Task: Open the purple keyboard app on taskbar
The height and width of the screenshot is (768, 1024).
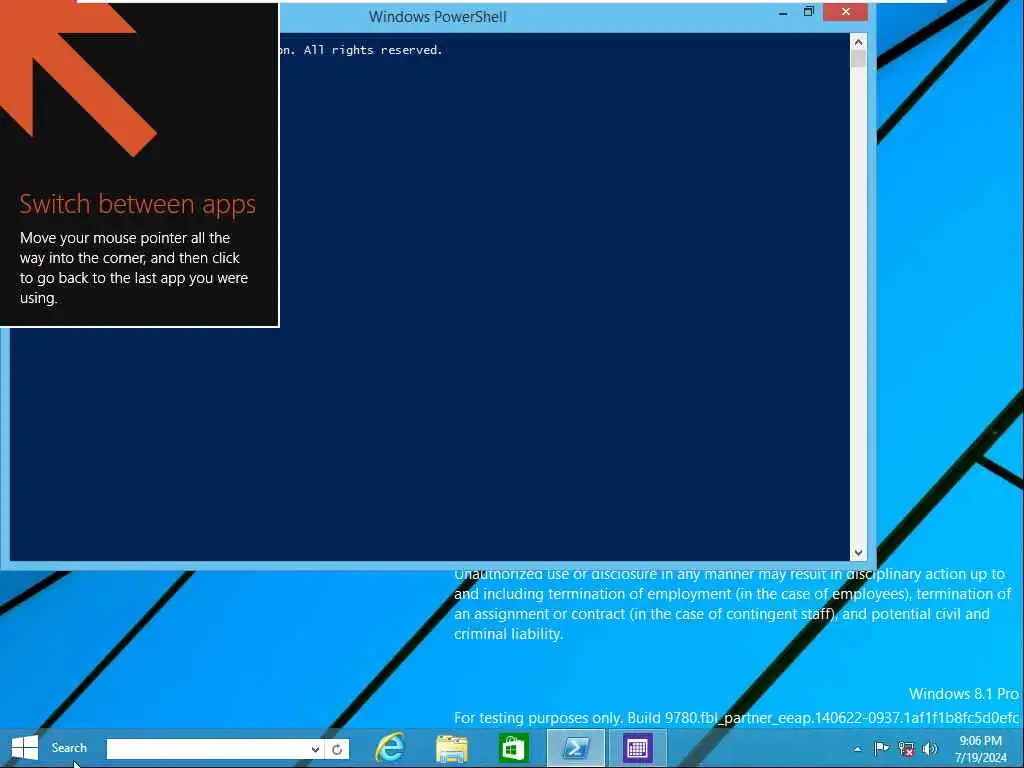Action: tap(637, 748)
